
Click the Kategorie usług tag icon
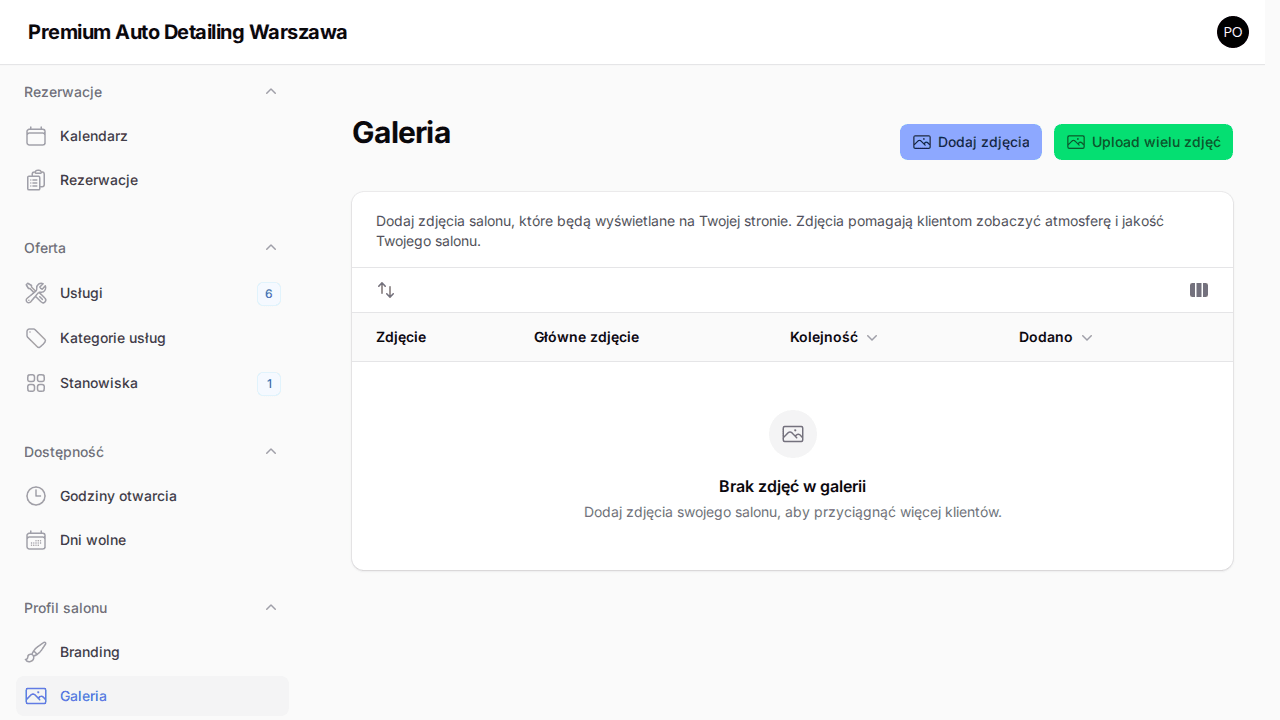36,338
